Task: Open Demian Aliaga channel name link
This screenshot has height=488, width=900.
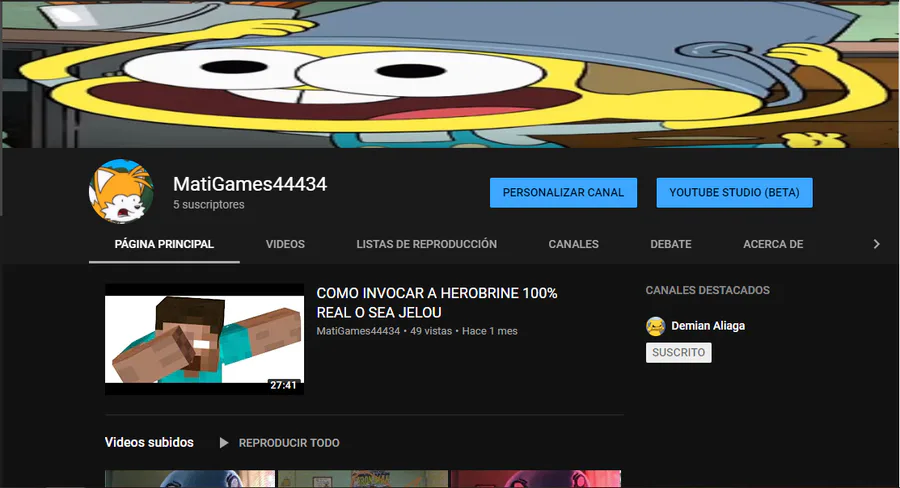Action: point(708,326)
